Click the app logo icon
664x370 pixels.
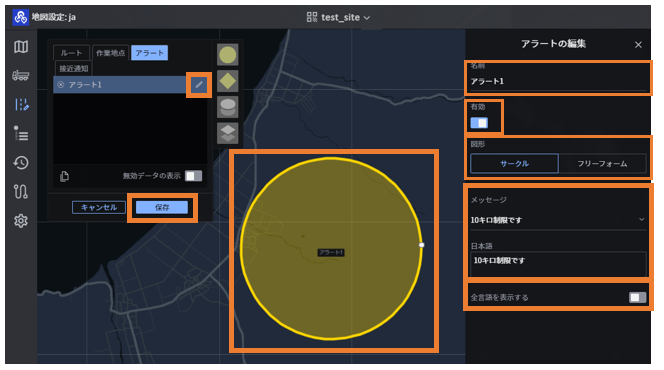[x=20, y=17]
